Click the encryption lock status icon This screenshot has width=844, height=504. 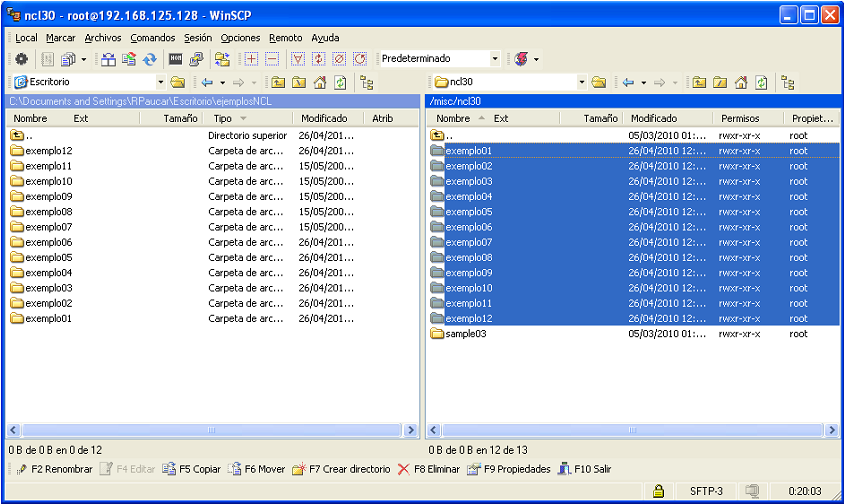click(658, 491)
